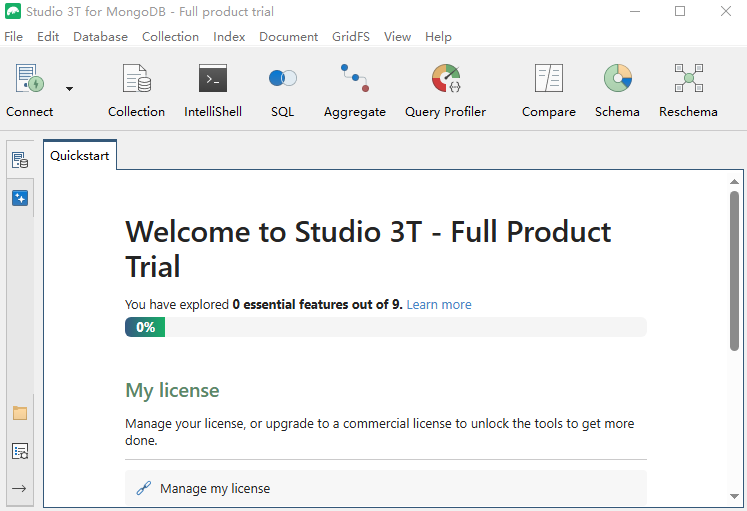Viewport: 747px width, 511px height.
Task: Close the Studio 3T window
Action: point(726,11)
